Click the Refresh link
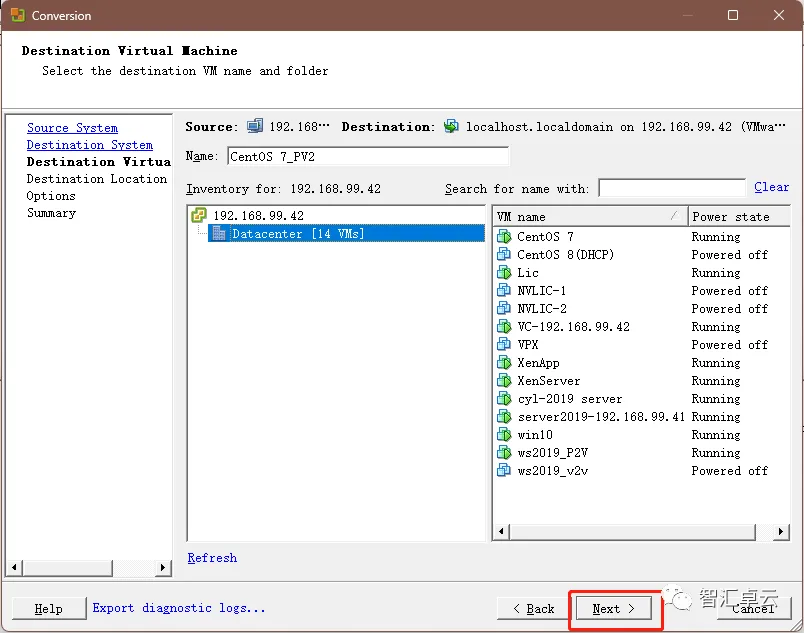 (x=212, y=558)
